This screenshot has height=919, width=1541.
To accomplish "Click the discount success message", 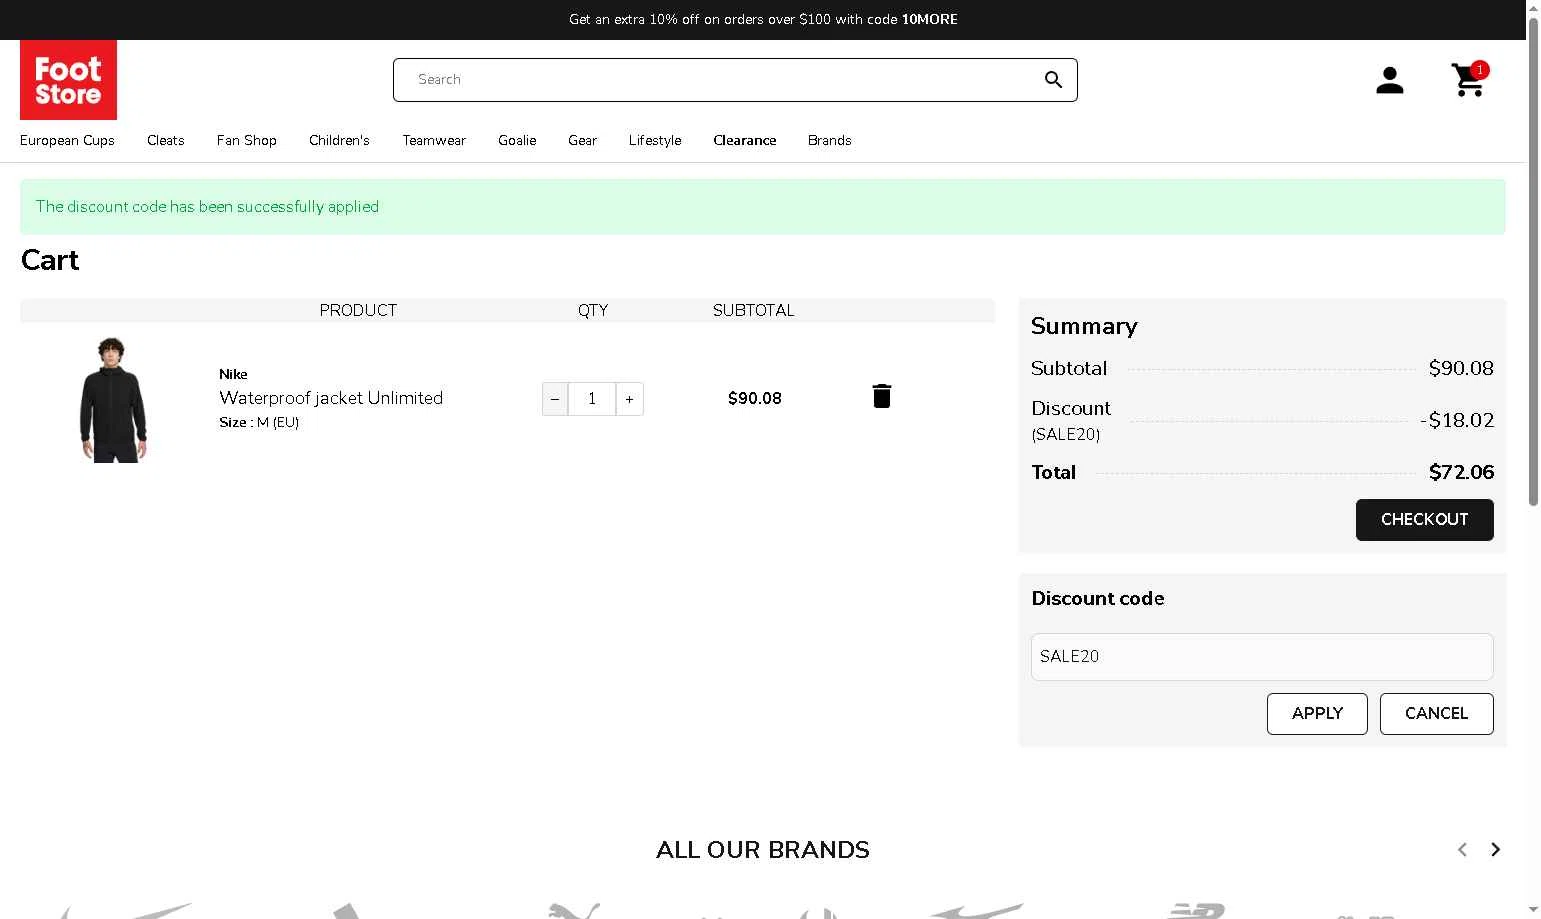I will [x=207, y=207].
